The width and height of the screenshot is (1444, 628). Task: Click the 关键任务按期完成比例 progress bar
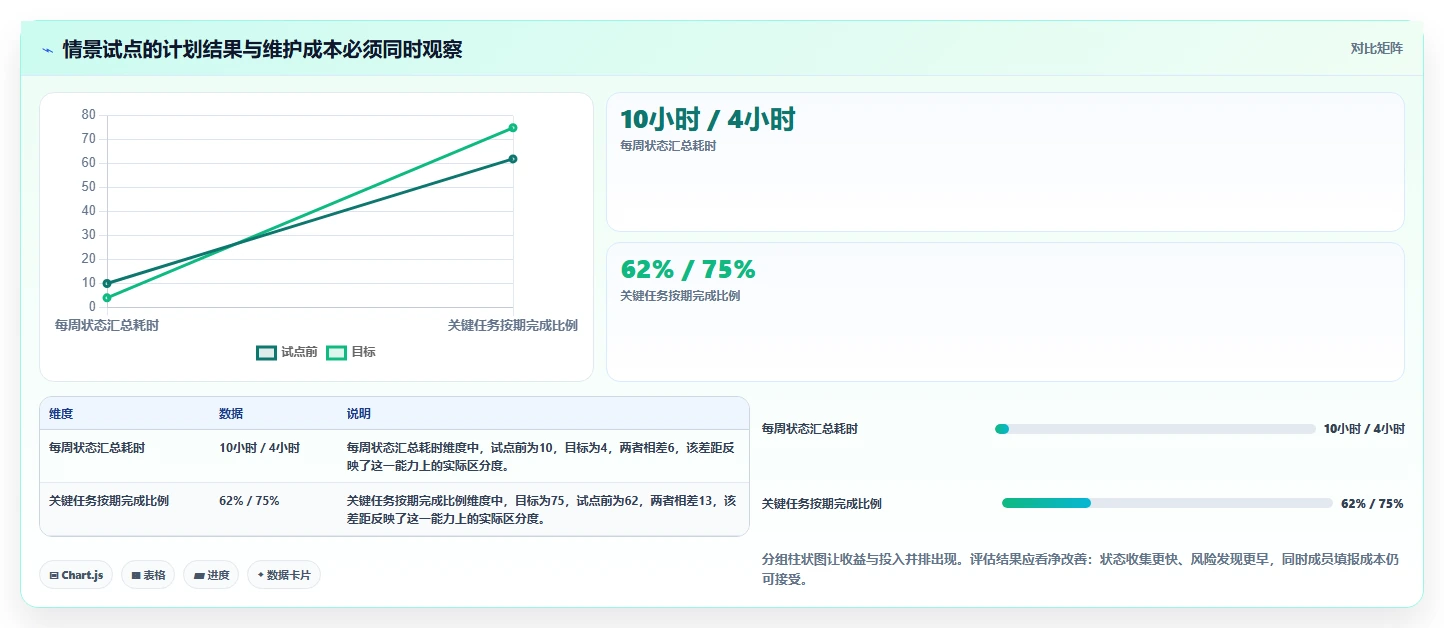[1167, 503]
